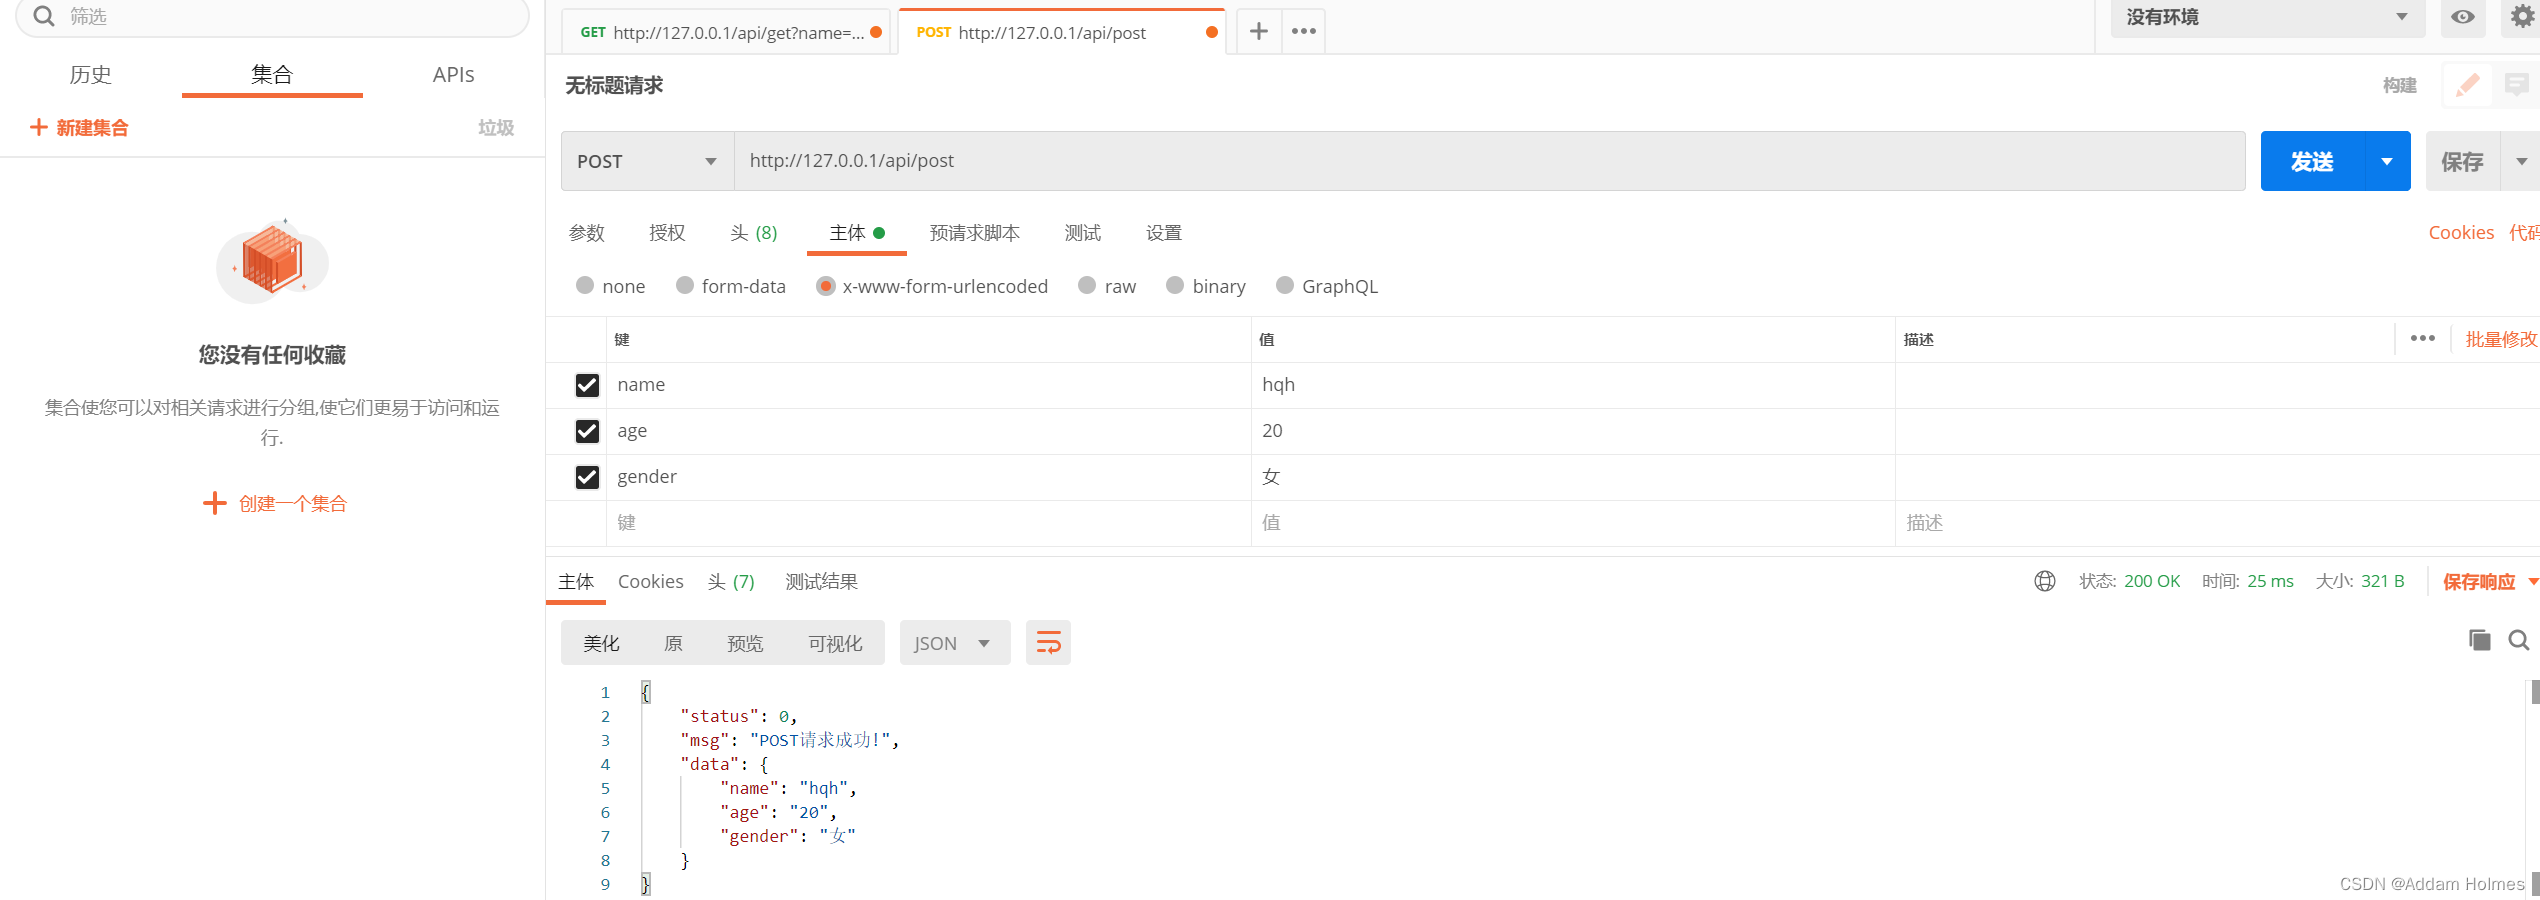Screen dimensions: 2540x900
Task: Click 新建集合 to create new collection
Action: (80, 127)
